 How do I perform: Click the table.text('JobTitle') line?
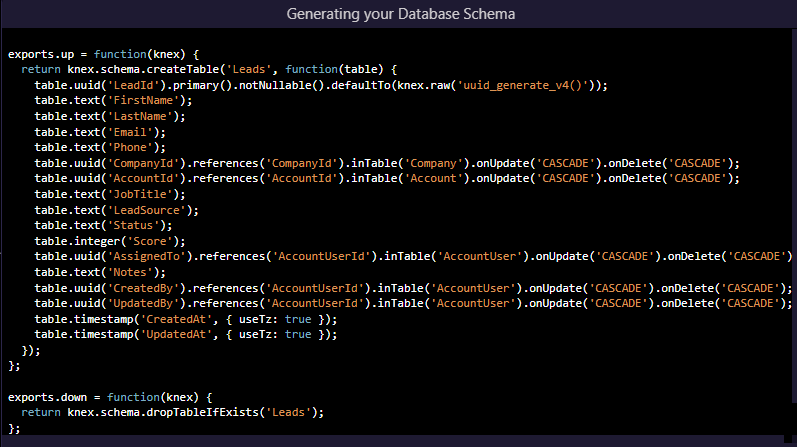click(x=110, y=194)
